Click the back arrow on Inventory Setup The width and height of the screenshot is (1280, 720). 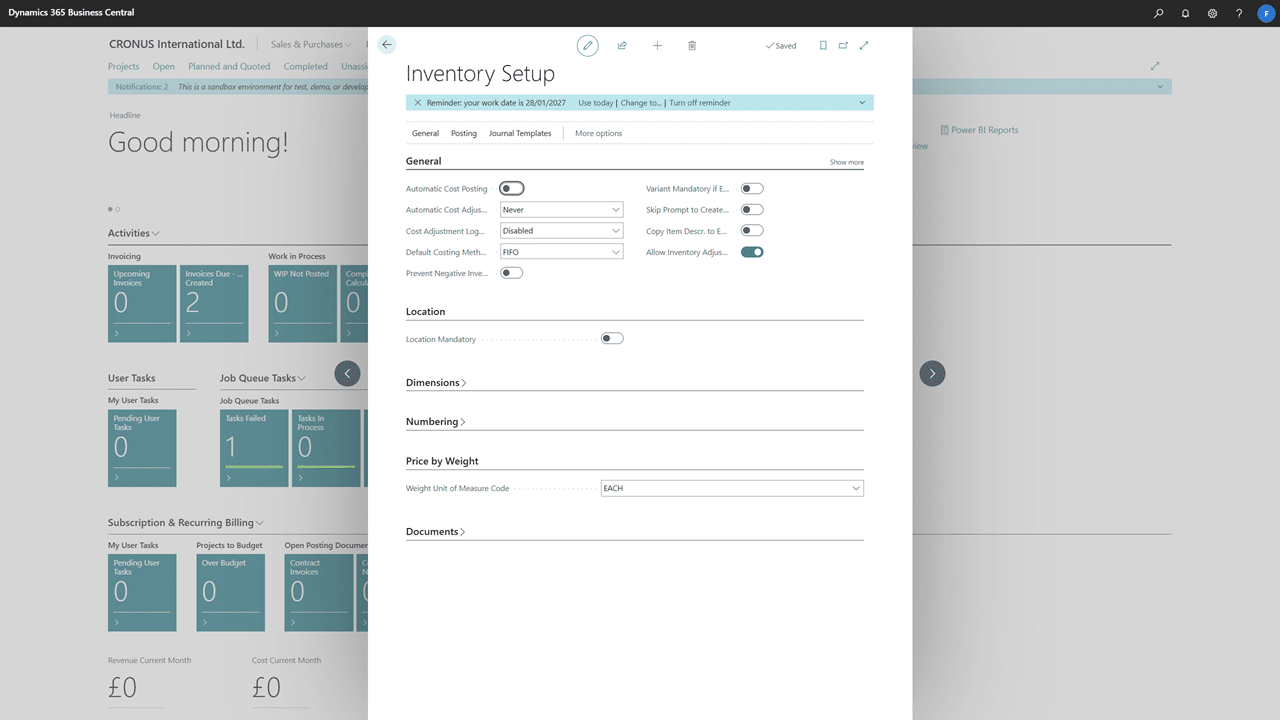pyautogui.click(x=387, y=45)
